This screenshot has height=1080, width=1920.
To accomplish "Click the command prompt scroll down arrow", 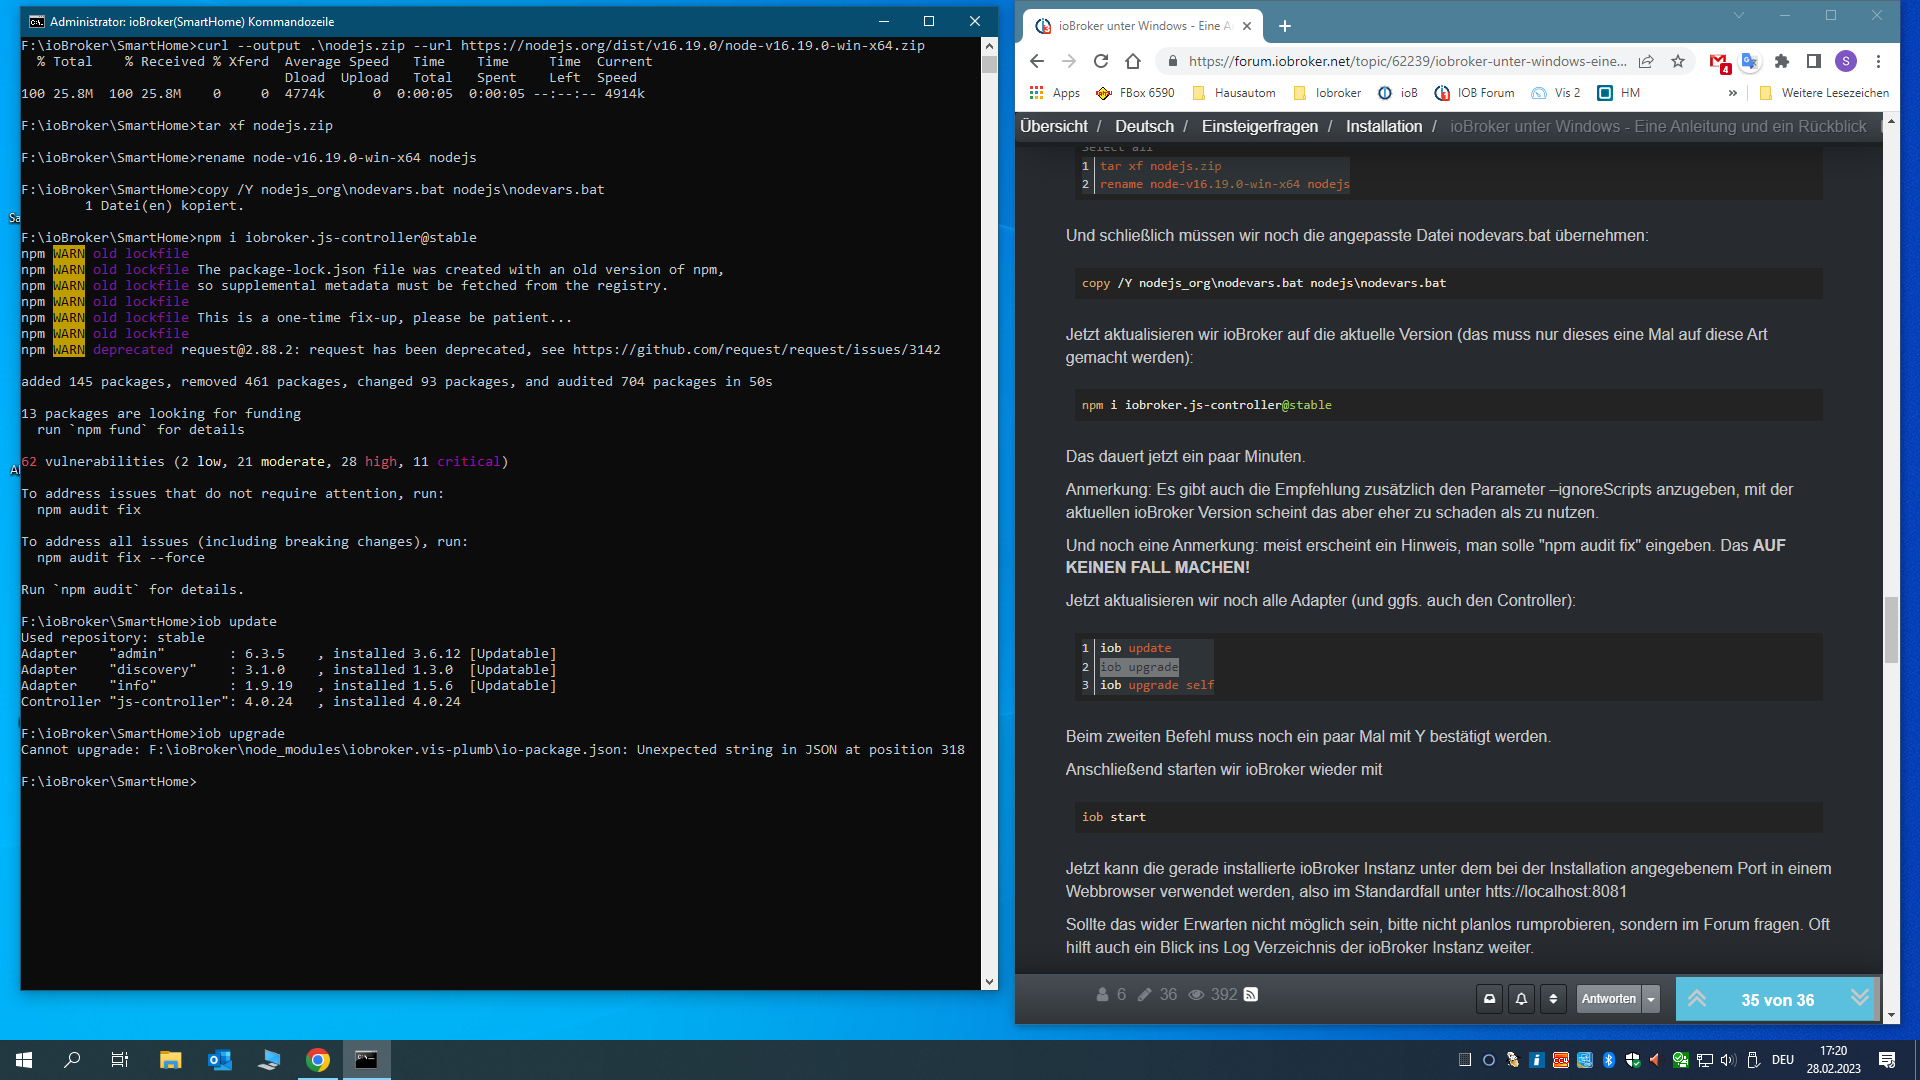I will pos(989,982).
